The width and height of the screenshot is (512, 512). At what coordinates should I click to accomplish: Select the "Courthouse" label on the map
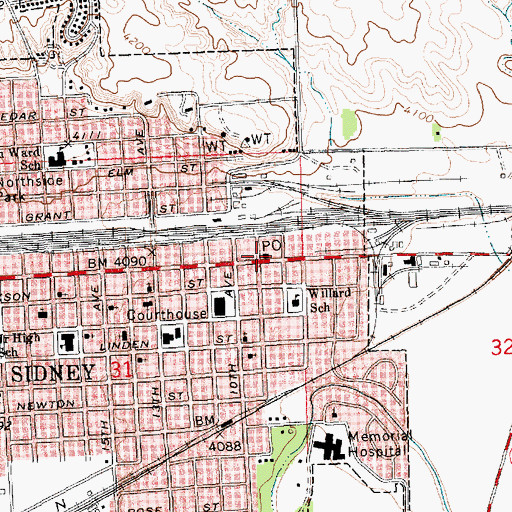pyautogui.click(x=167, y=314)
